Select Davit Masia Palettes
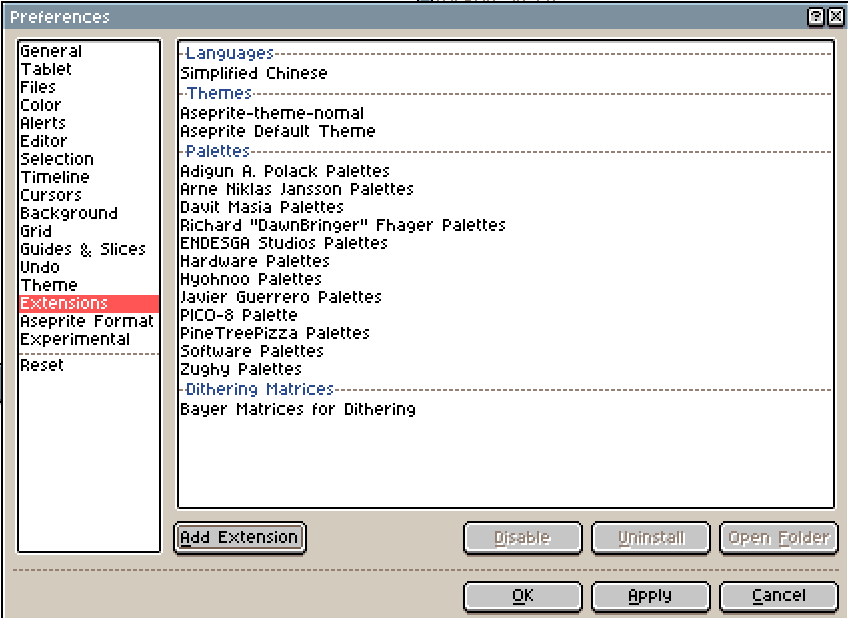 pyautogui.click(x=506, y=207)
